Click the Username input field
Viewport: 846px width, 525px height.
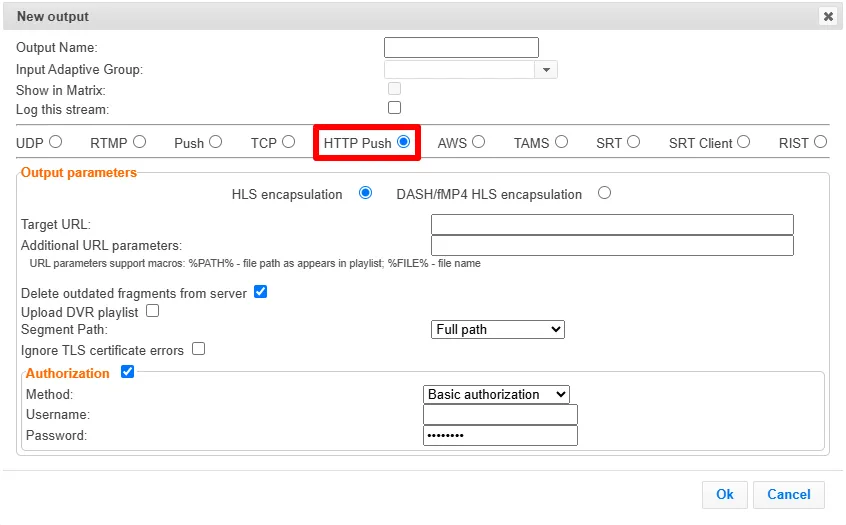click(x=500, y=415)
